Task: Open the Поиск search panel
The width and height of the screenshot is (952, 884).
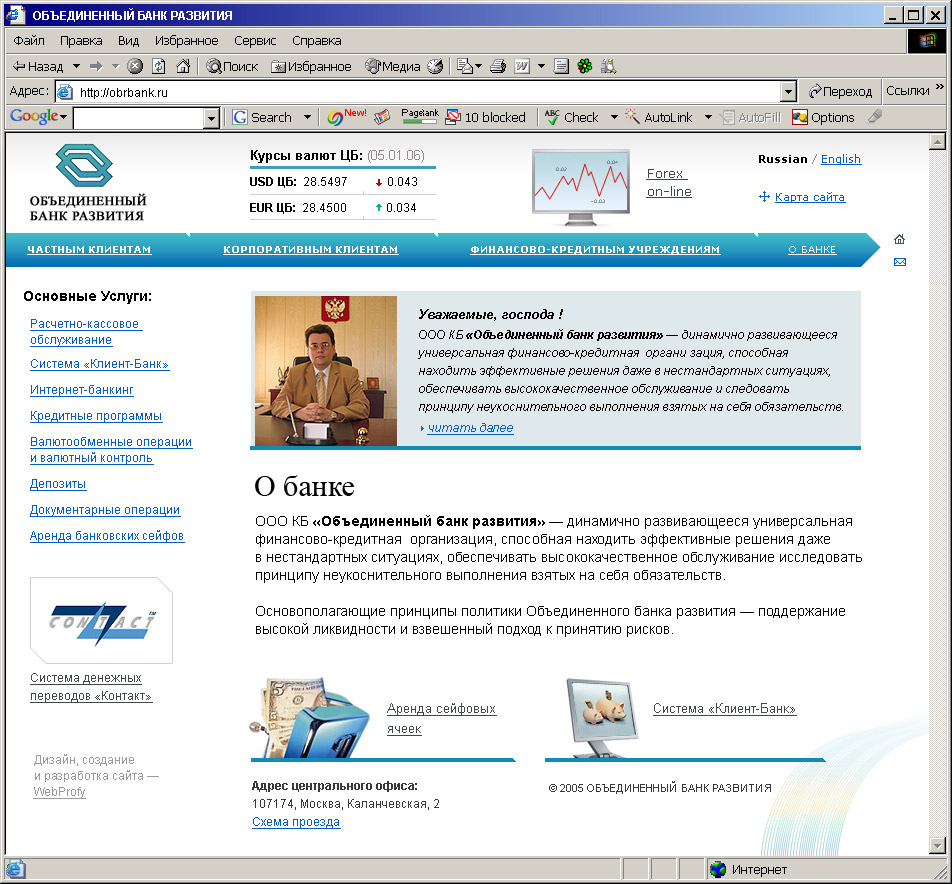Action: [x=233, y=66]
